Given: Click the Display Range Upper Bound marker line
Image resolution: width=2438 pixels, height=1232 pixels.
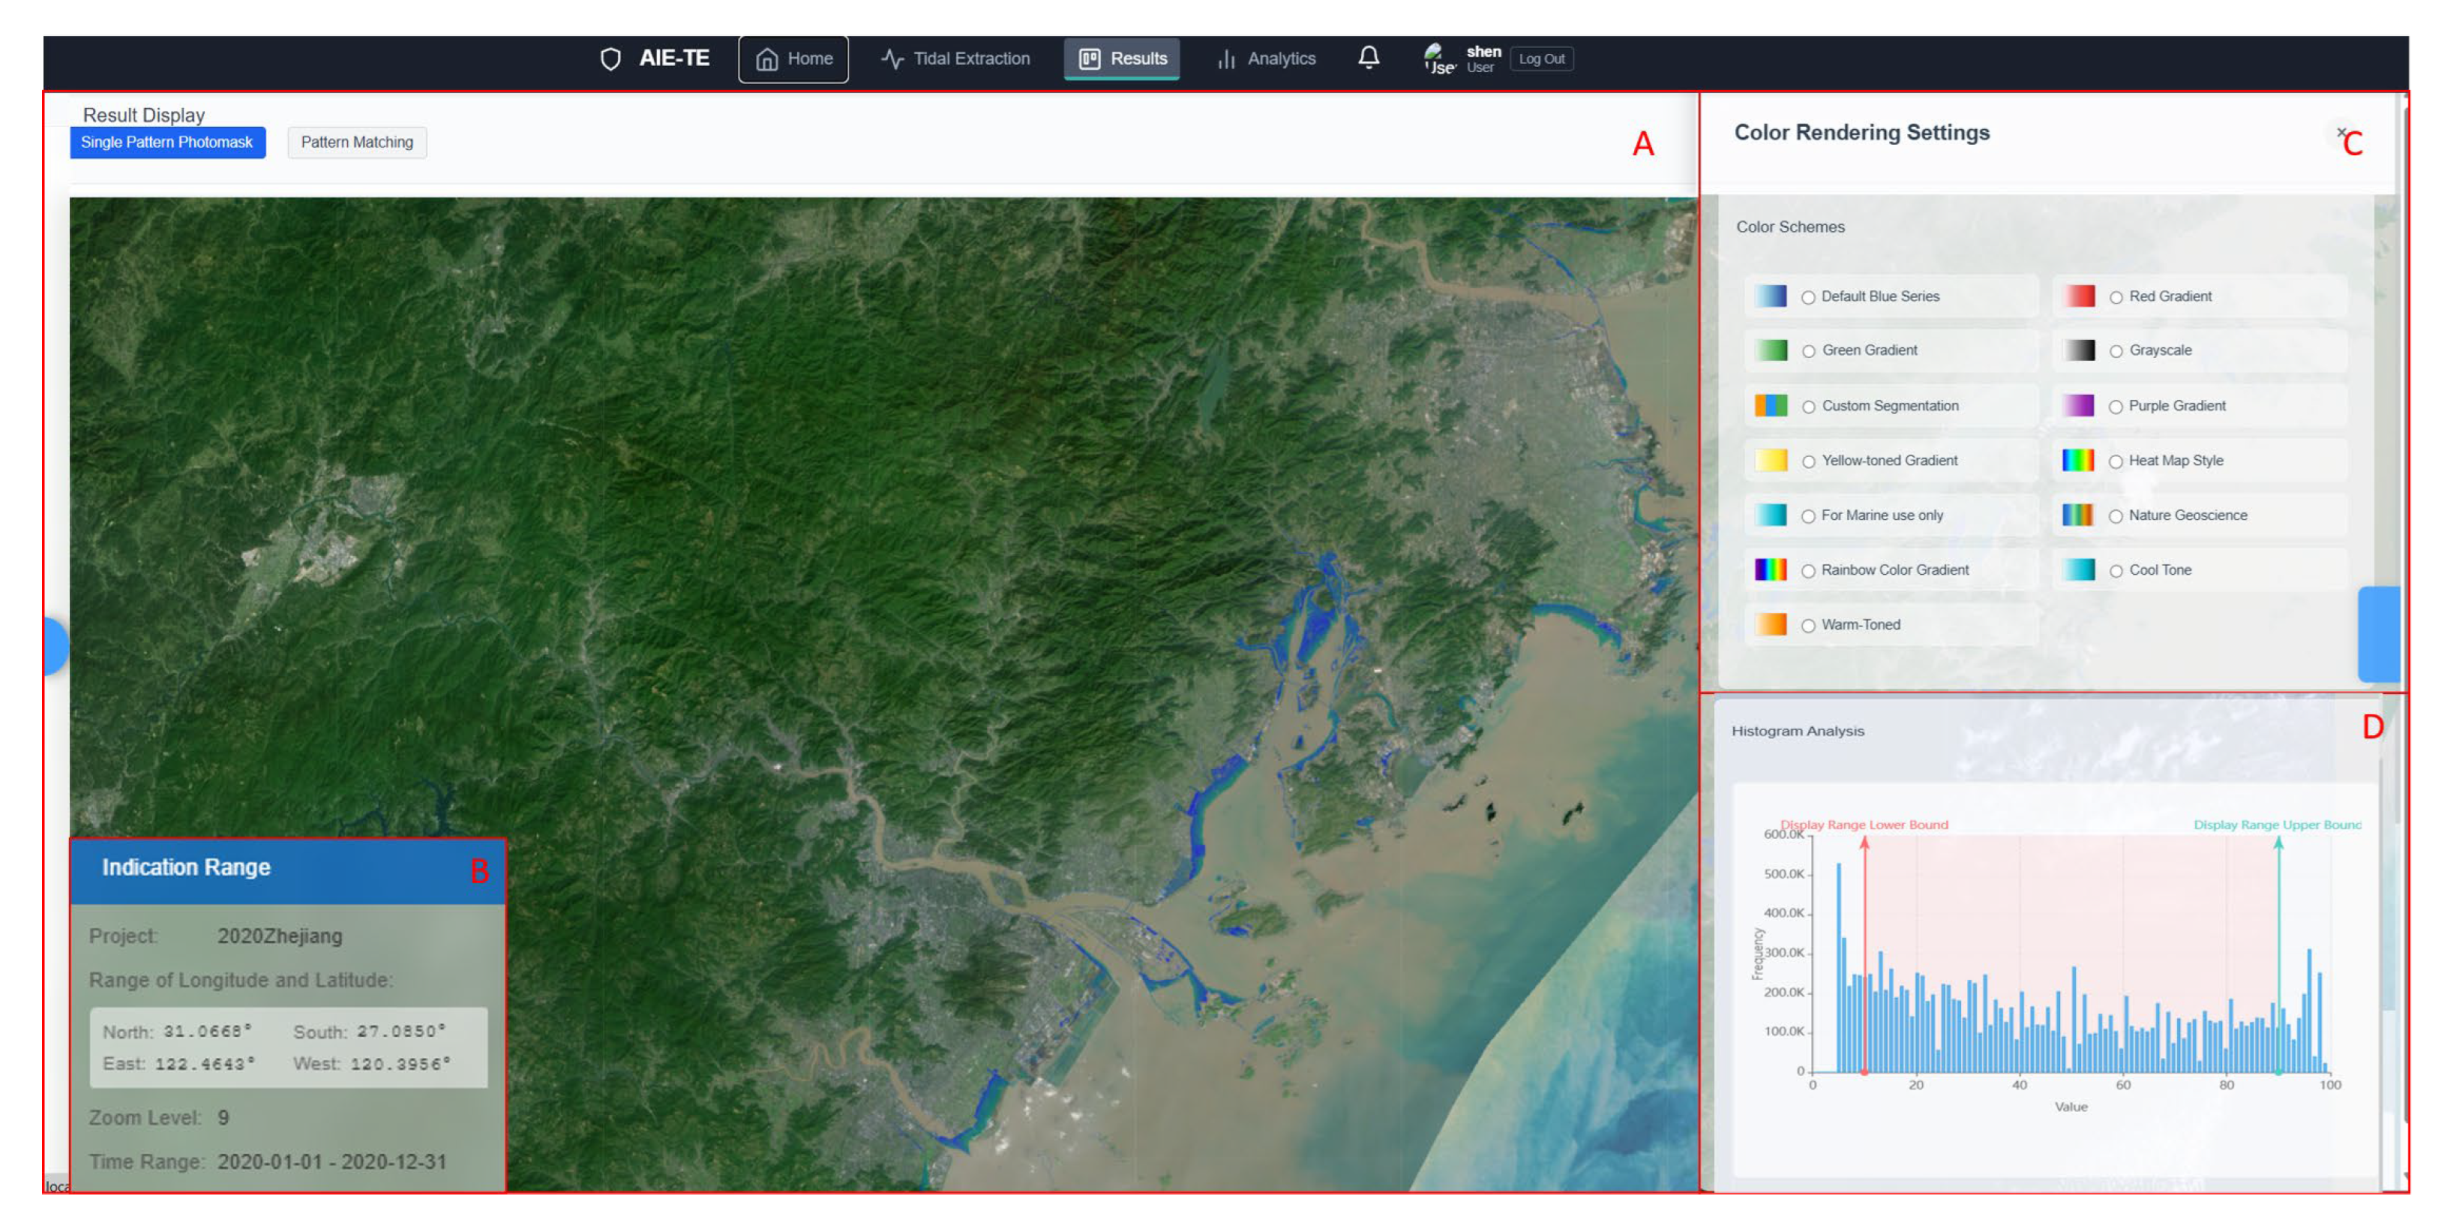Looking at the screenshot, I should click(2278, 955).
